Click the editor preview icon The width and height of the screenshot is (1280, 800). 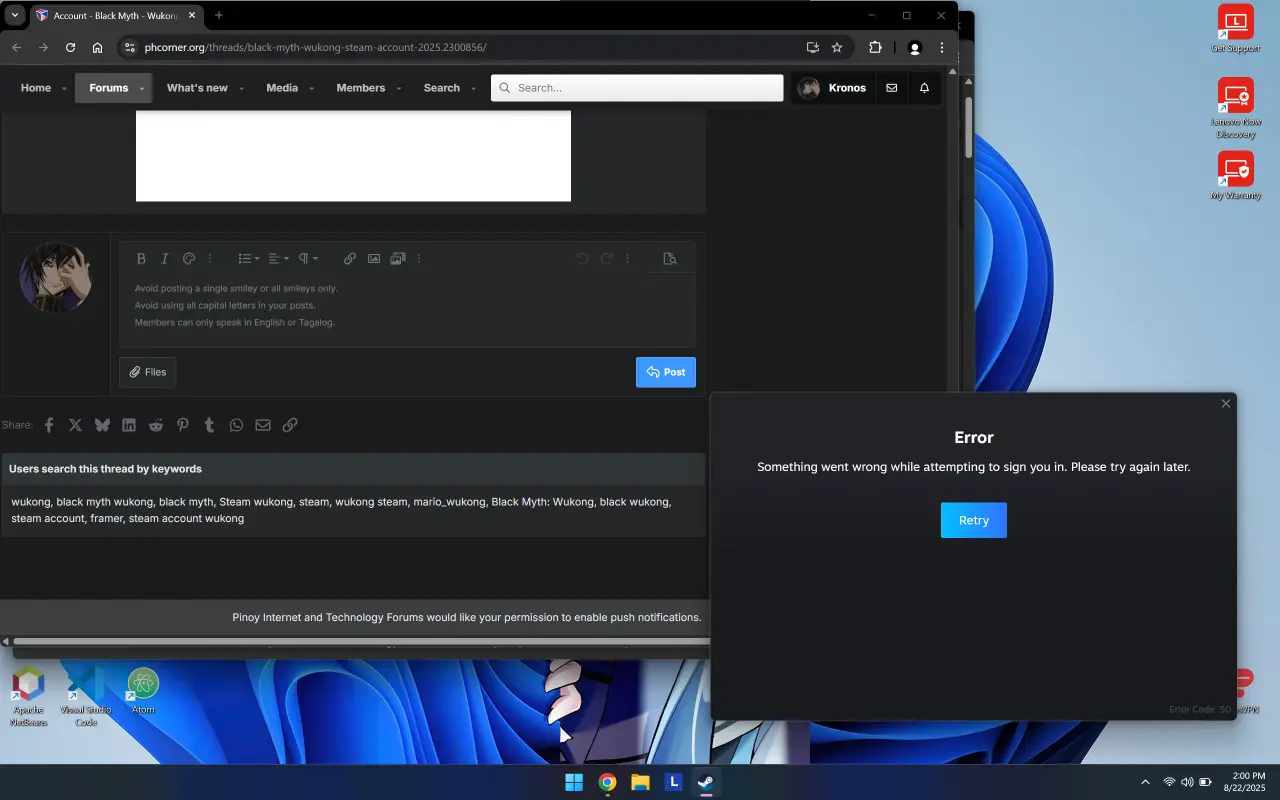(x=670, y=258)
